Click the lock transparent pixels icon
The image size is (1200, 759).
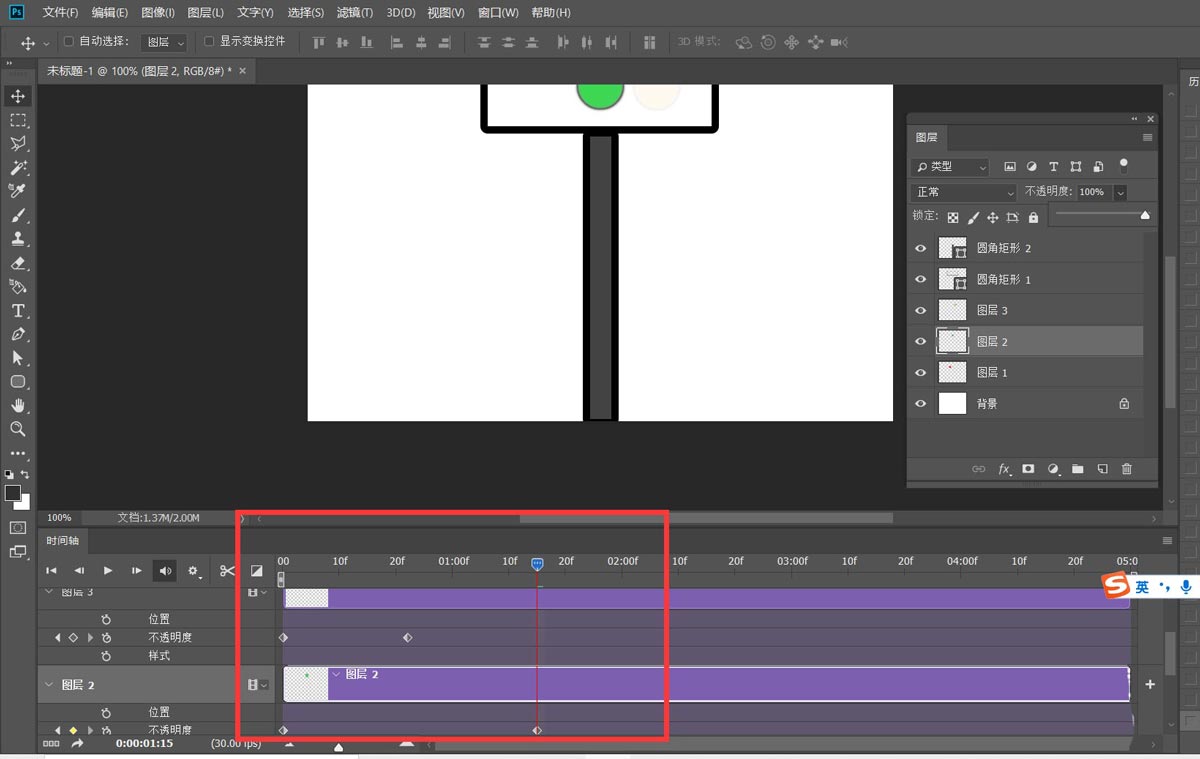click(x=953, y=217)
